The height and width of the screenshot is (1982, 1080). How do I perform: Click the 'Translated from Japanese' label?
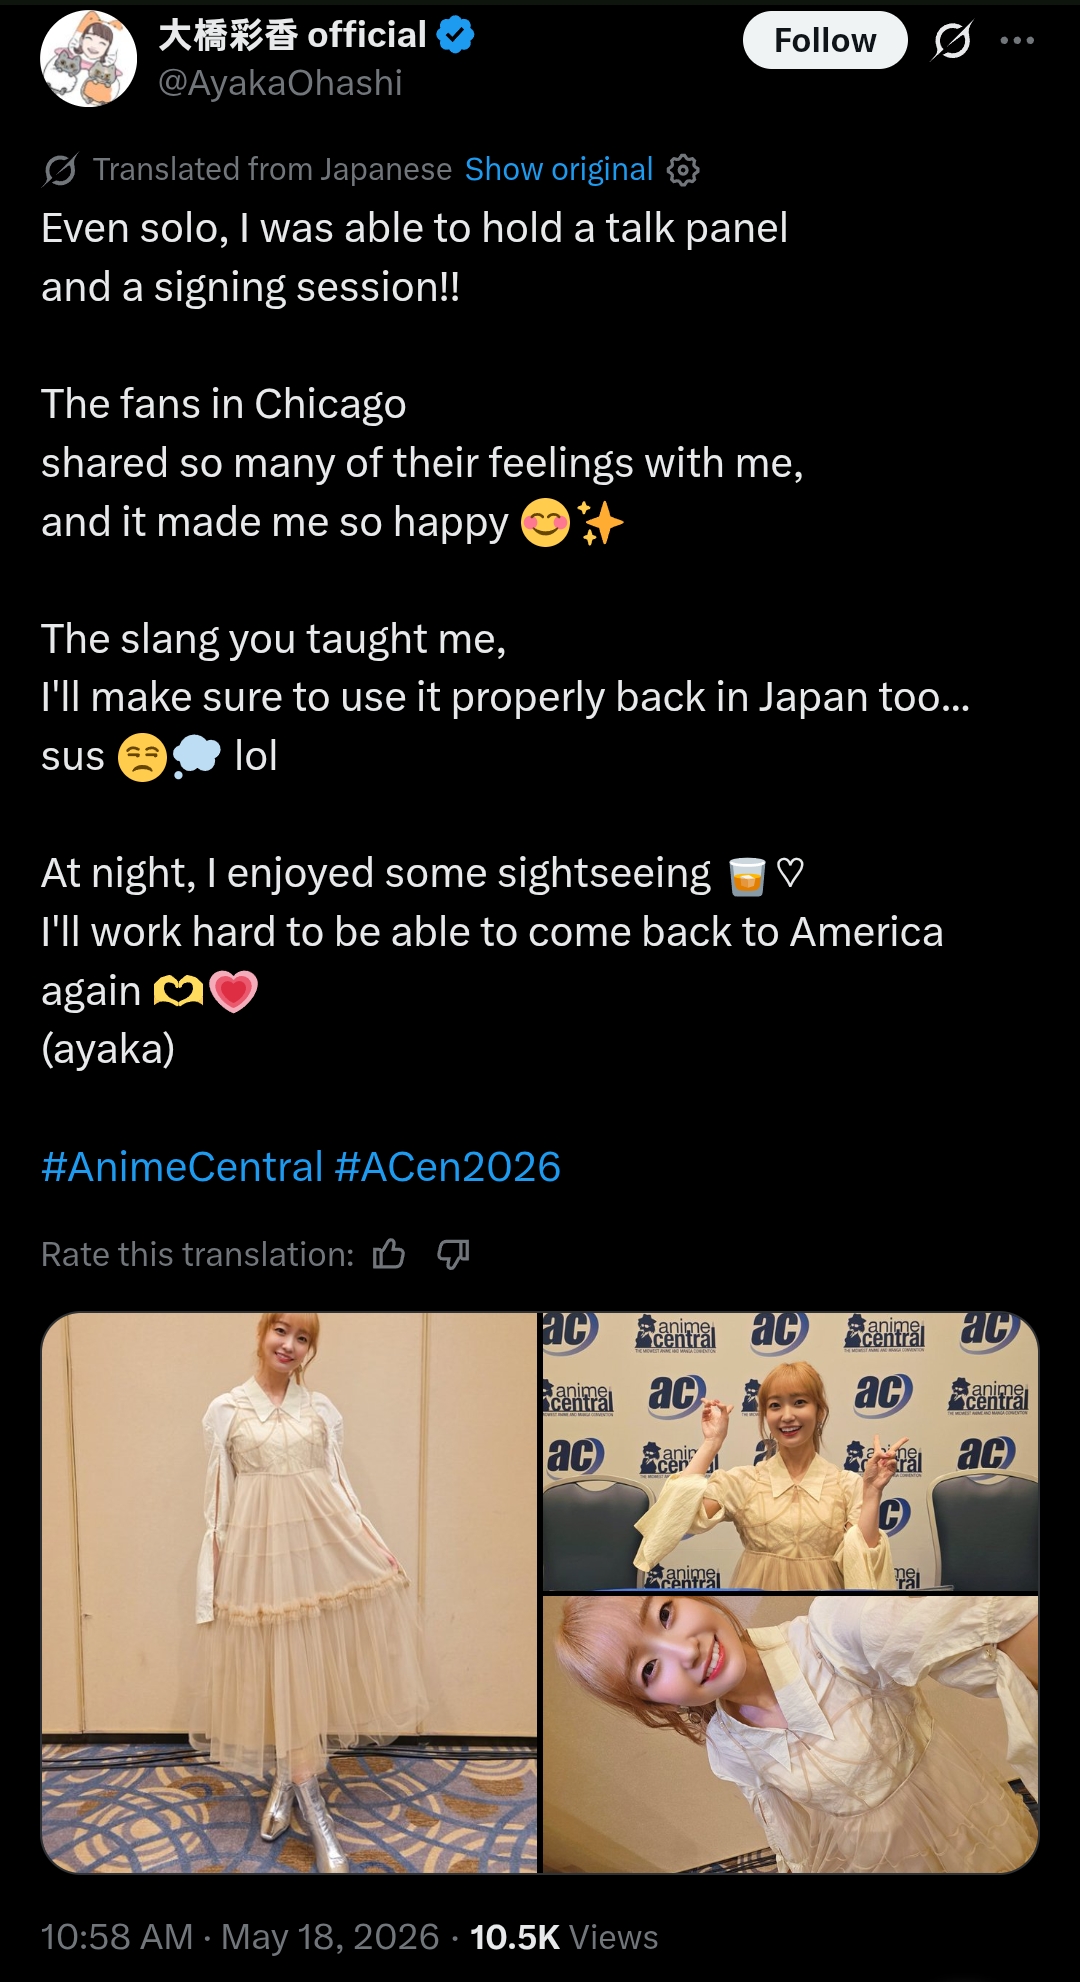[272, 170]
